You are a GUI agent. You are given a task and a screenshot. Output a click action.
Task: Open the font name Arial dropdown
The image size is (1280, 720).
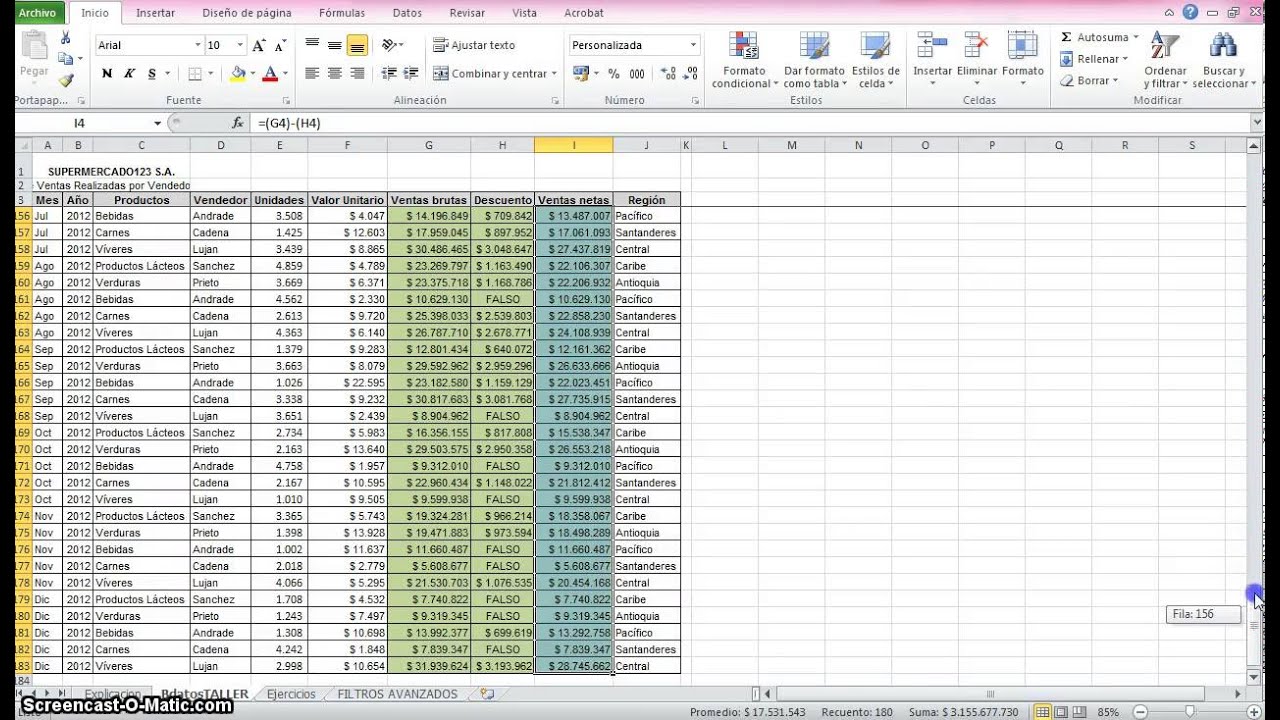click(x=197, y=45)
